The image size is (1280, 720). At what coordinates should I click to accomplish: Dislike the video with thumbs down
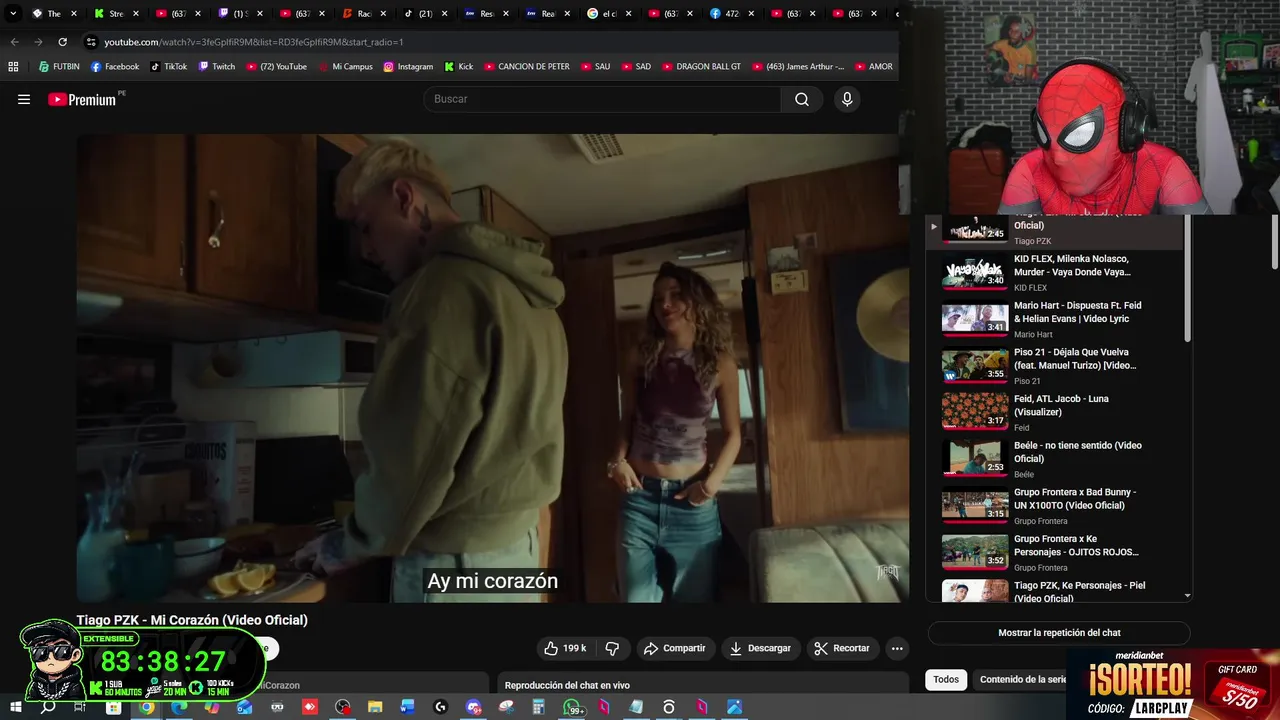[x=612, y=648]
